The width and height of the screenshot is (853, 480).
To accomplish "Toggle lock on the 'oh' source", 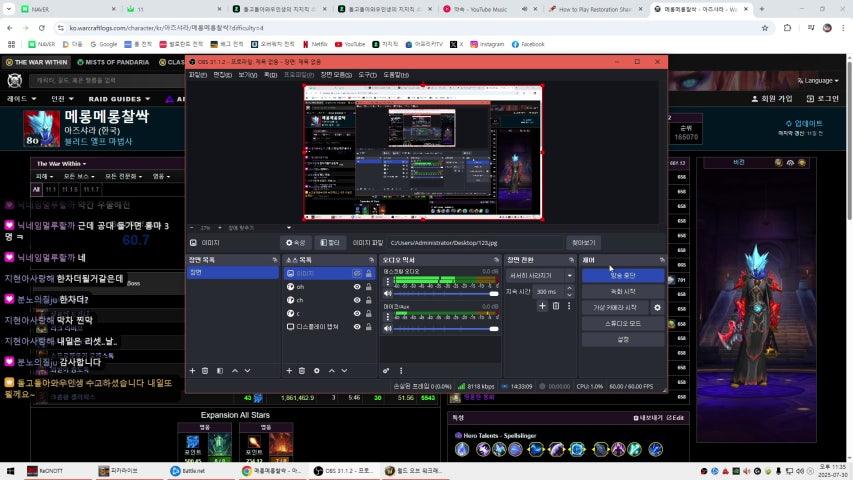I will (369, 287).
